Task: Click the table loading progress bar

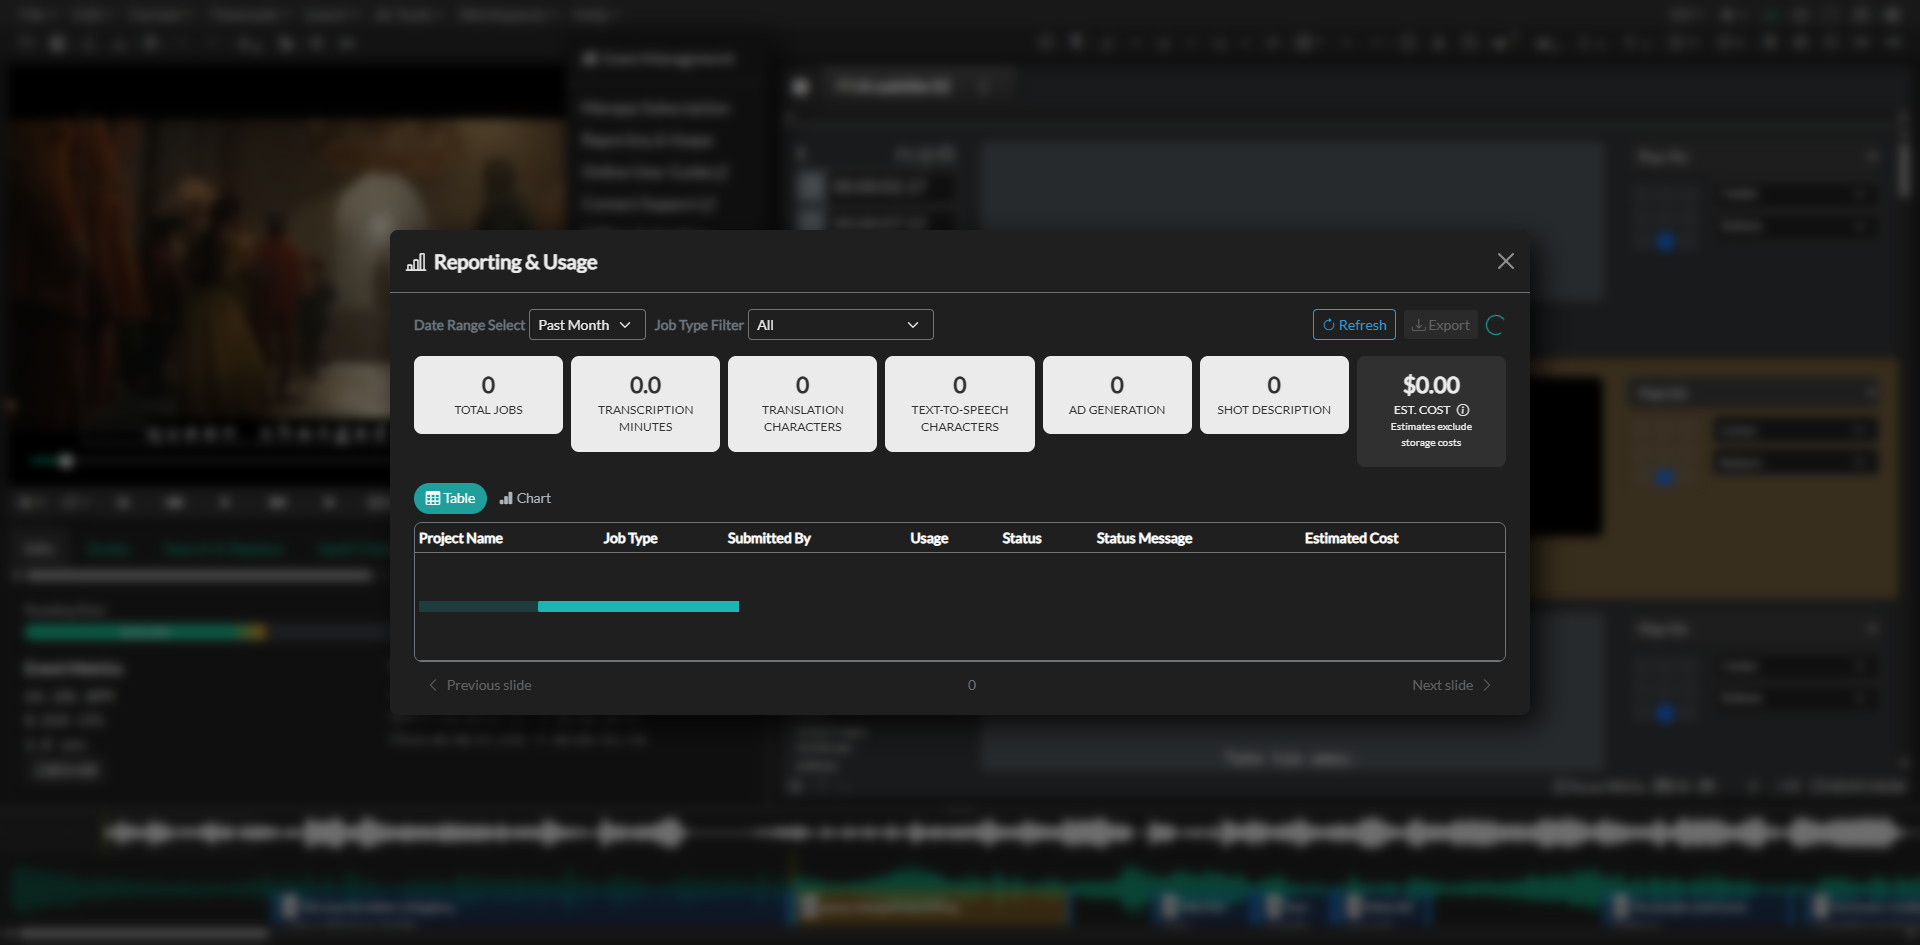Action: click(579, 606)
